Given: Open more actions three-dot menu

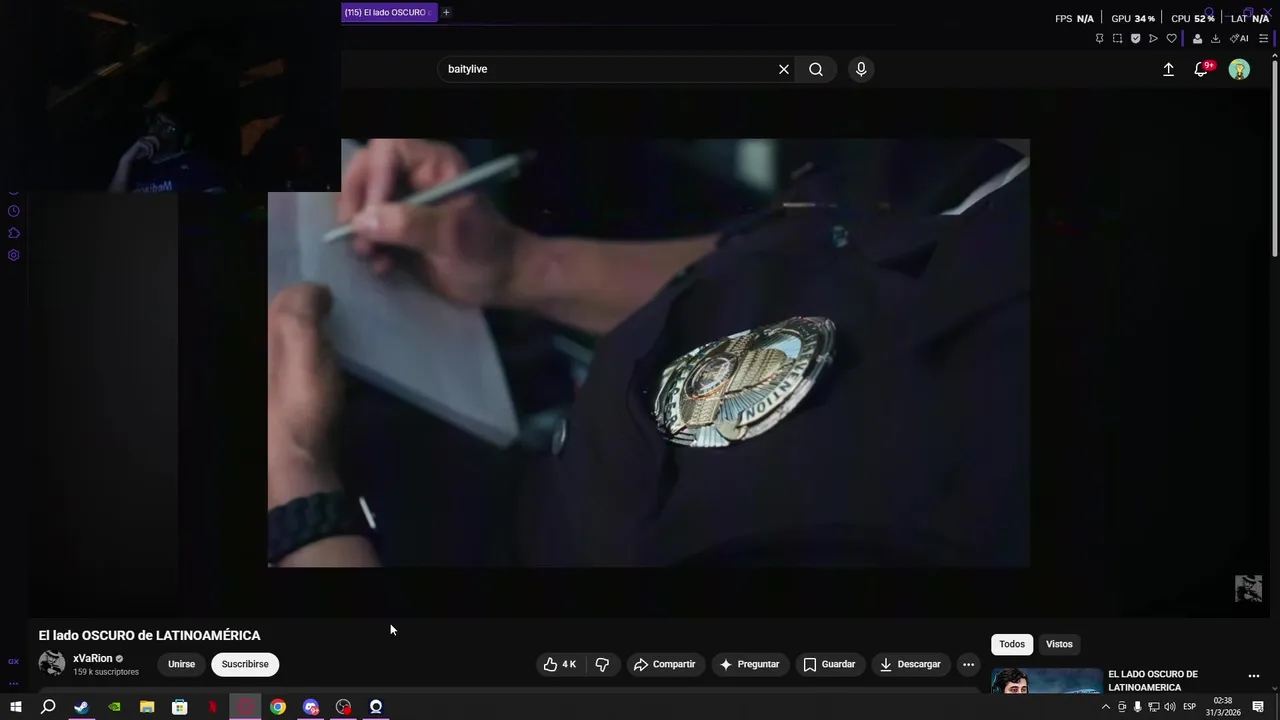Looking at the screenshot, I should pos(968,664).
